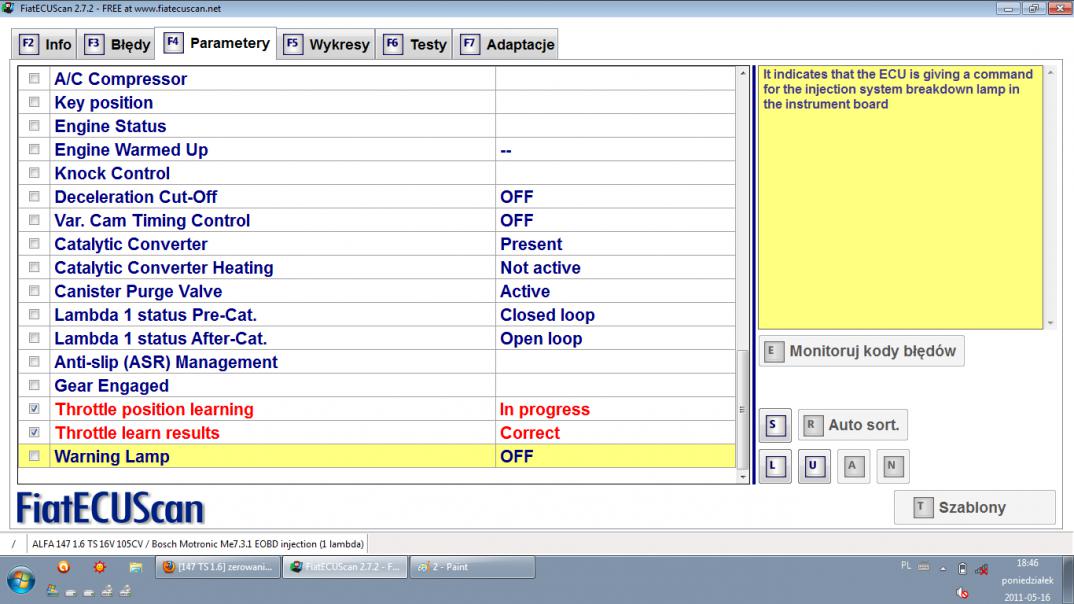Open the F5 Wykresy tab
1074x604 pixels.
pyautogui.click(x=327, y=45)
